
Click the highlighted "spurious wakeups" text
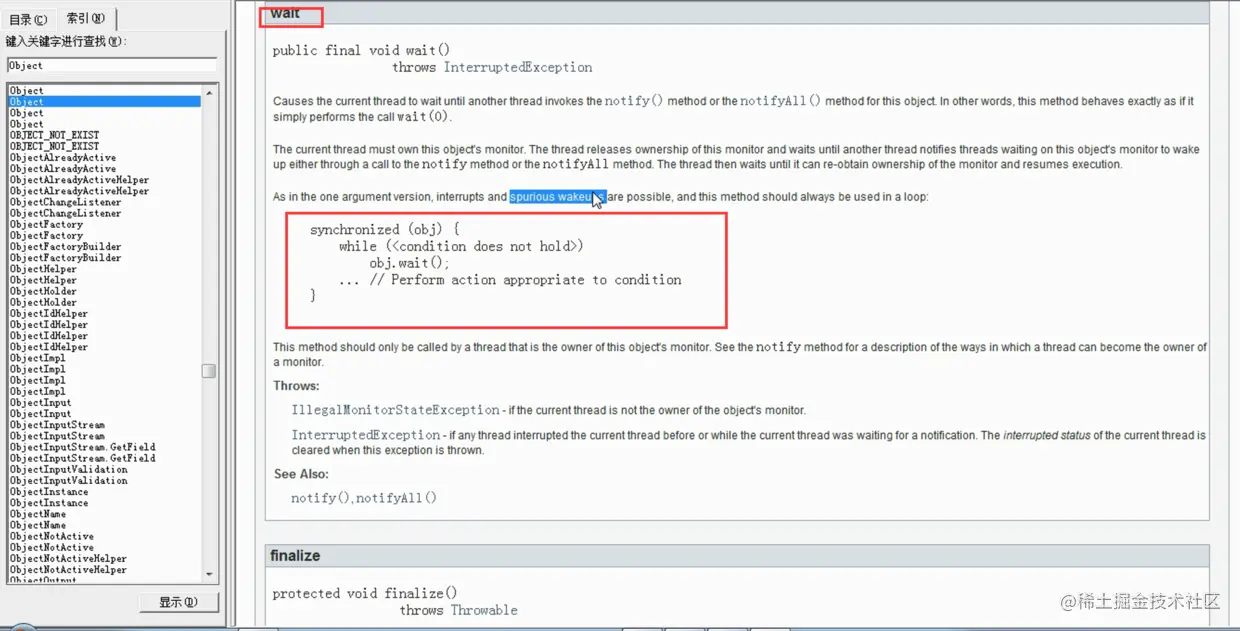click(557, 197)
